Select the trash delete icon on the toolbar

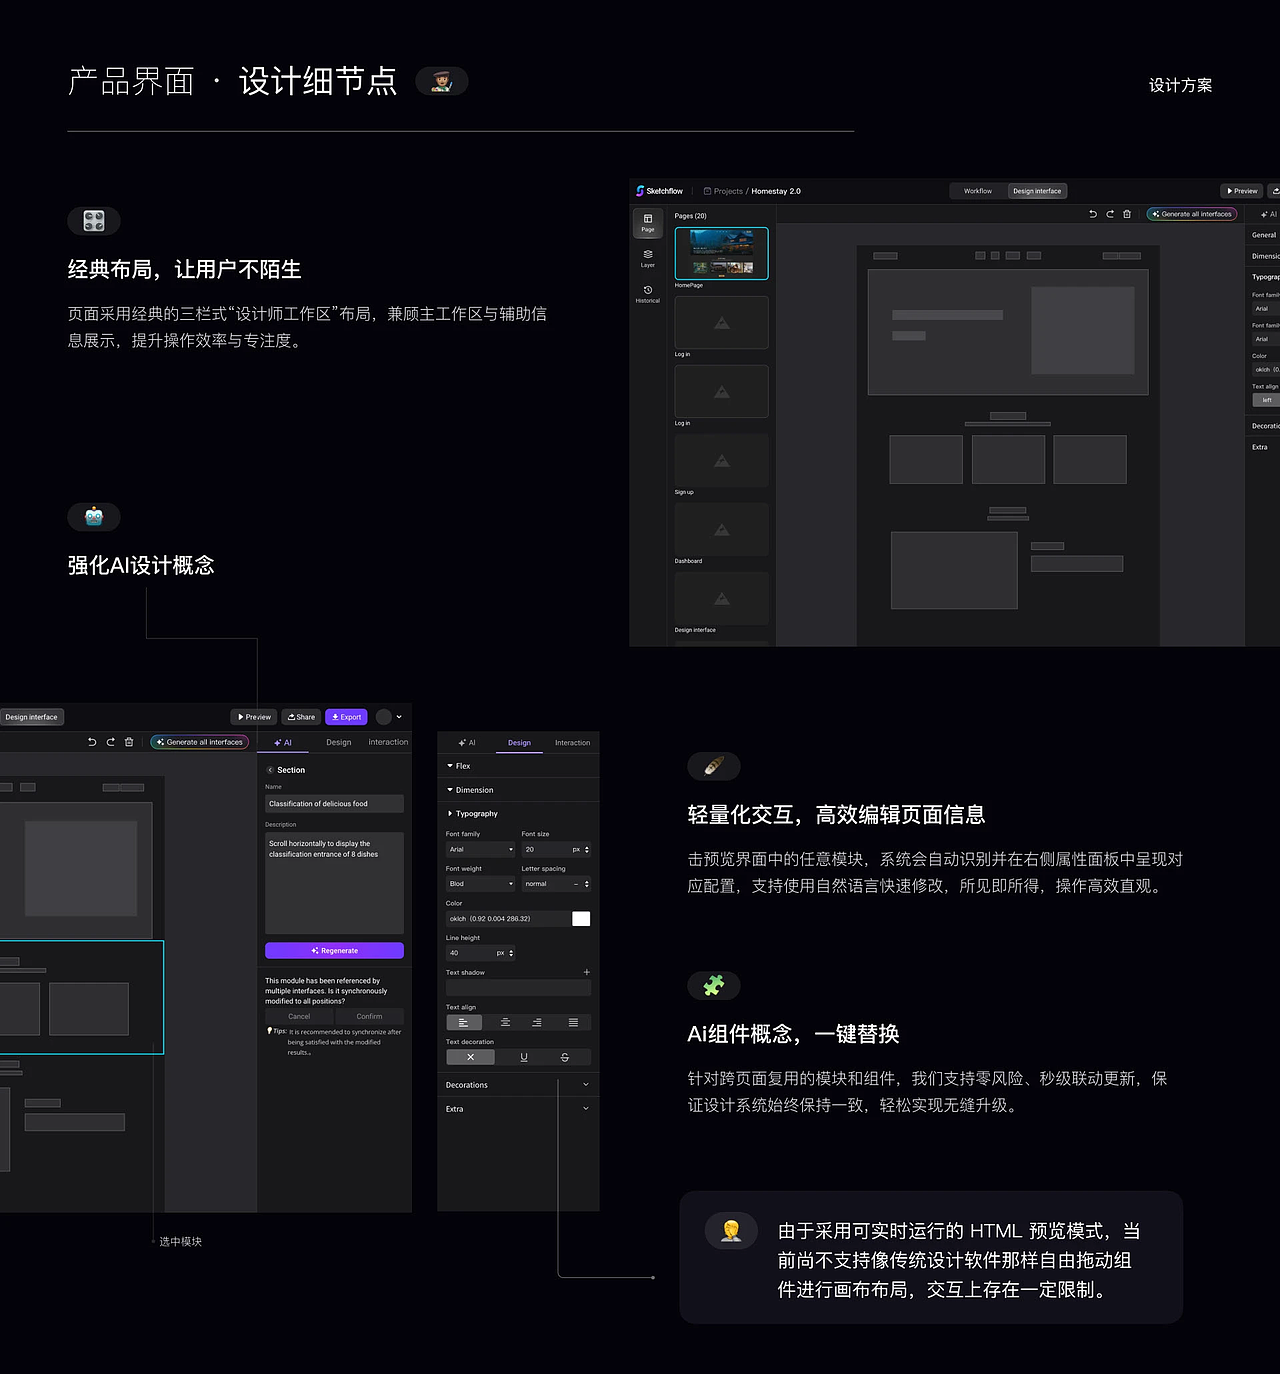[x=1127, y=214]
